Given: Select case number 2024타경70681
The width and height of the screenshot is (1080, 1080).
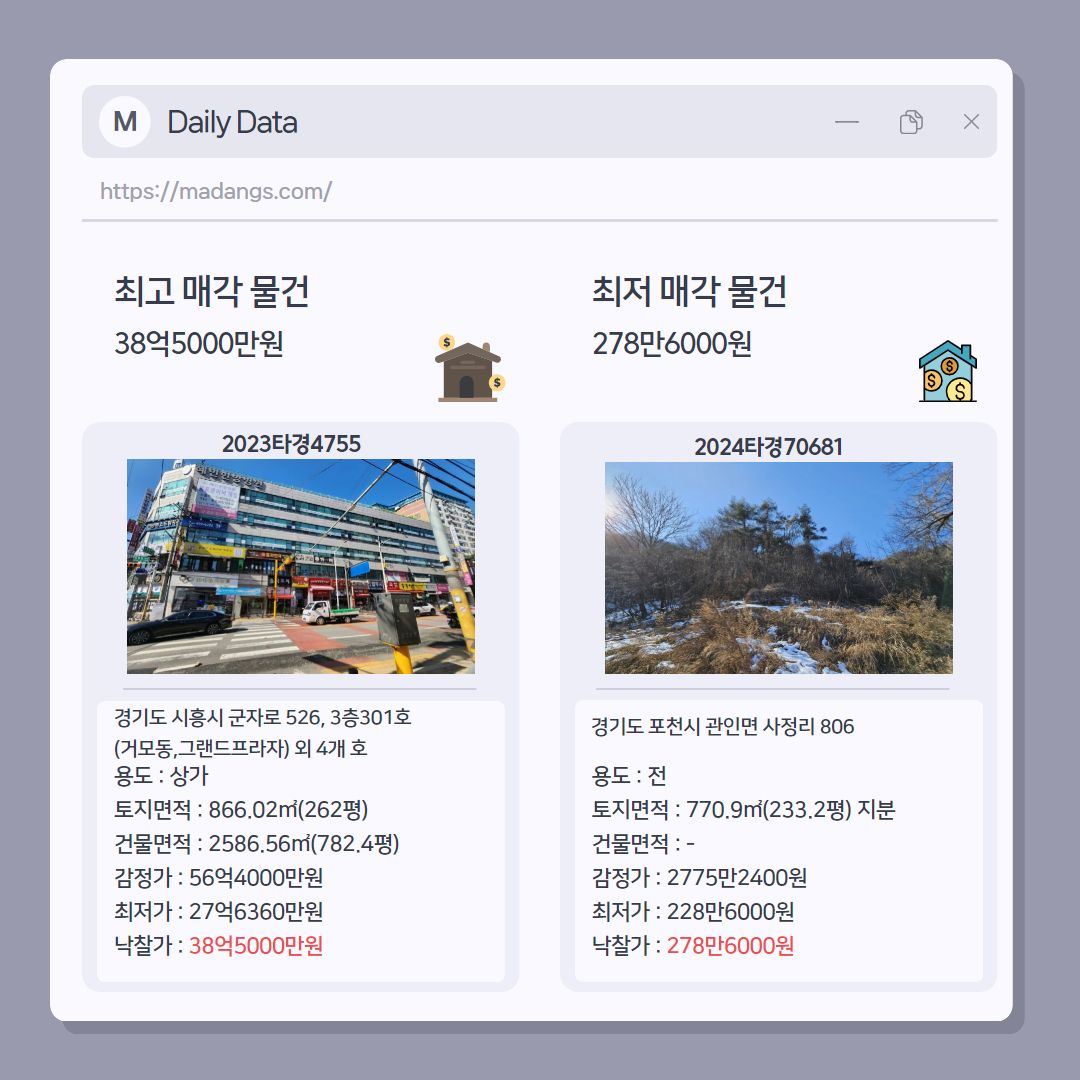Looking at the screenshot, I should click(x=769, y=446).
